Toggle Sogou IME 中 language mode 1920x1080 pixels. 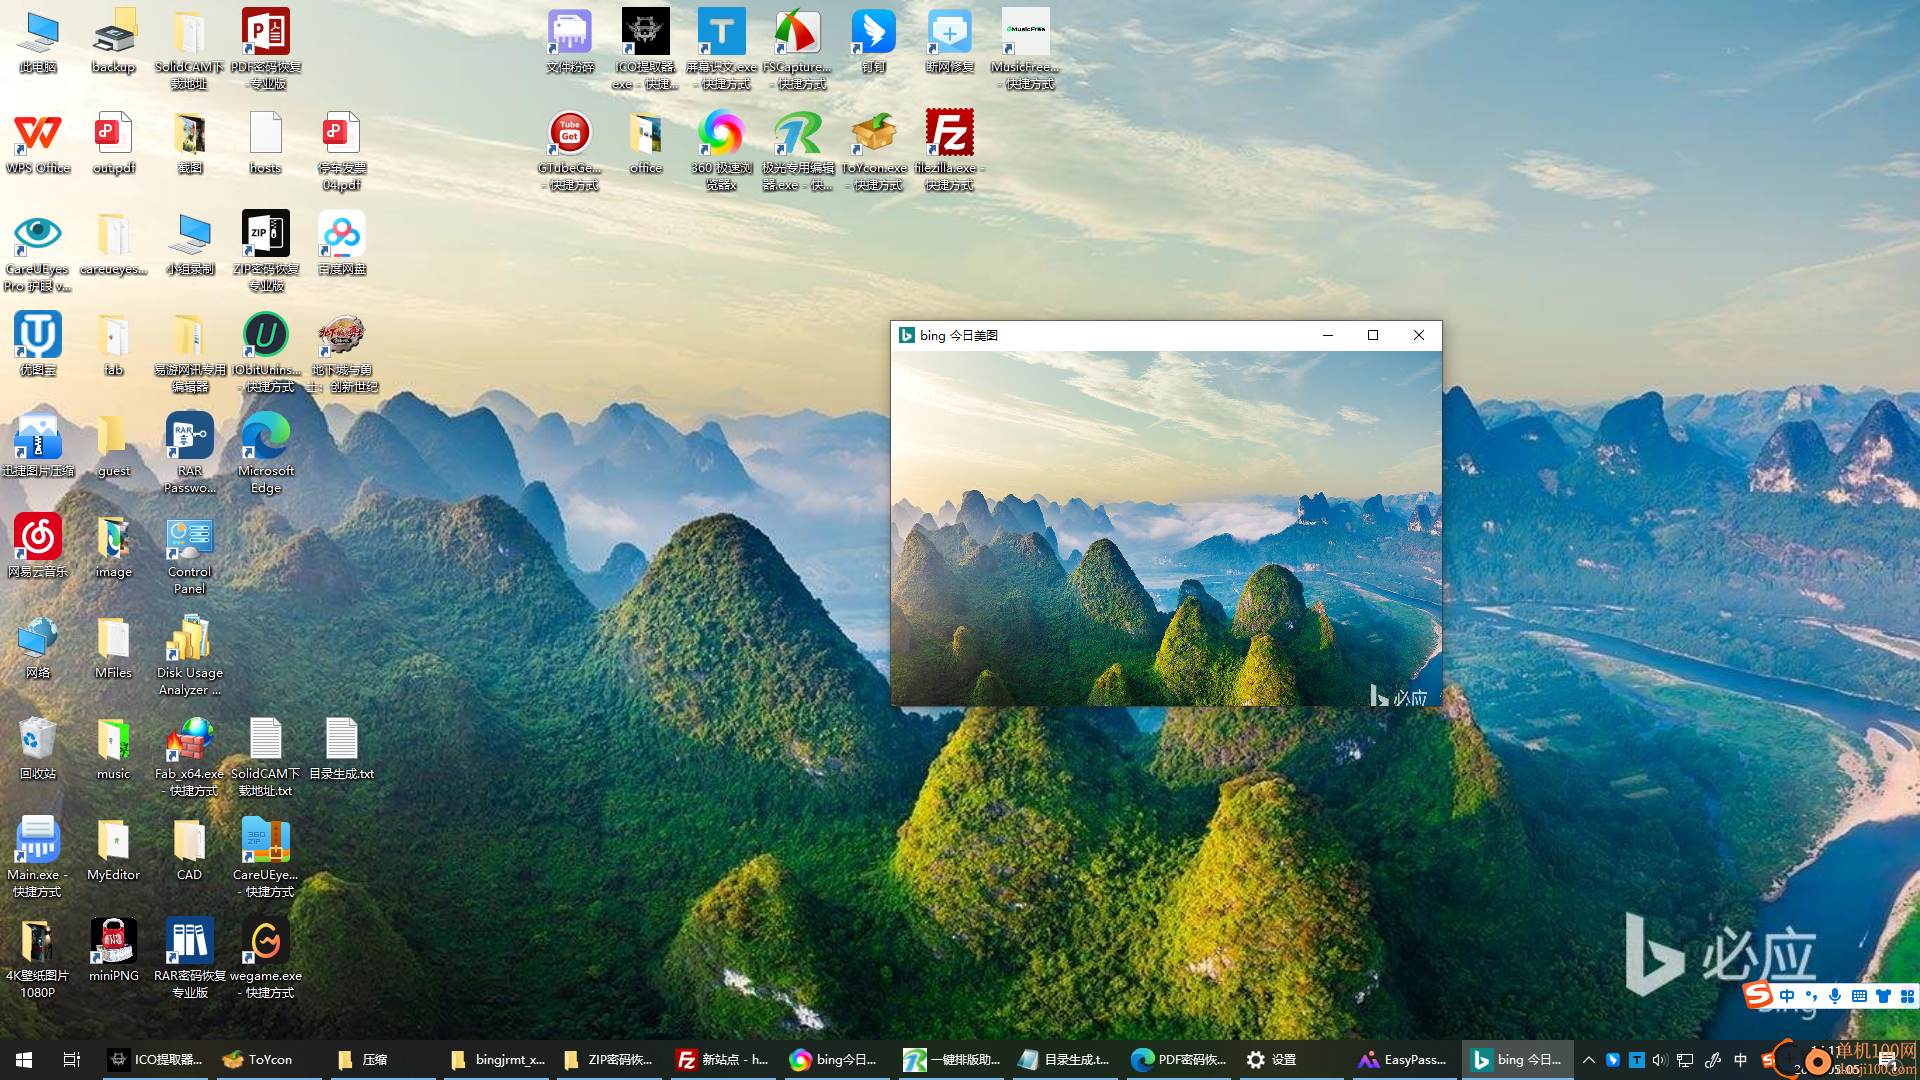[x=1787, y=996]
